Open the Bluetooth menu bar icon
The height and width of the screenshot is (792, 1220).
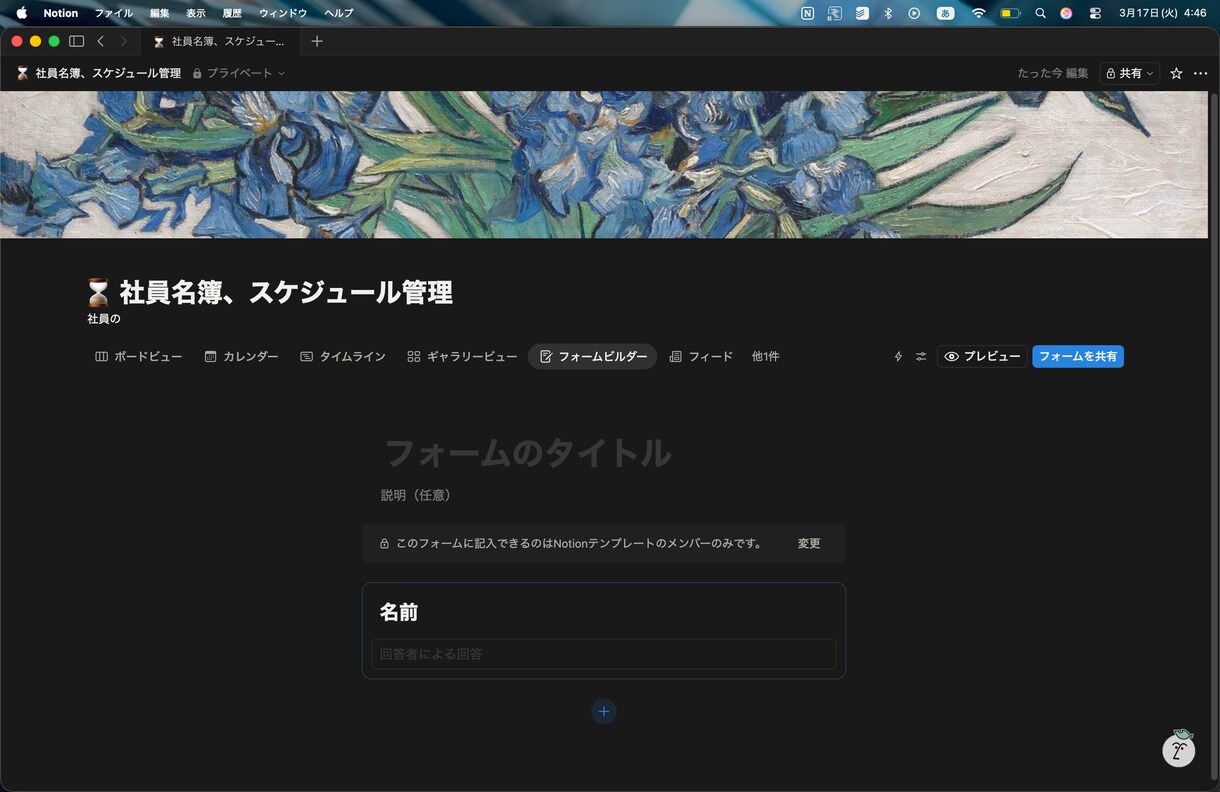(888, 13)
